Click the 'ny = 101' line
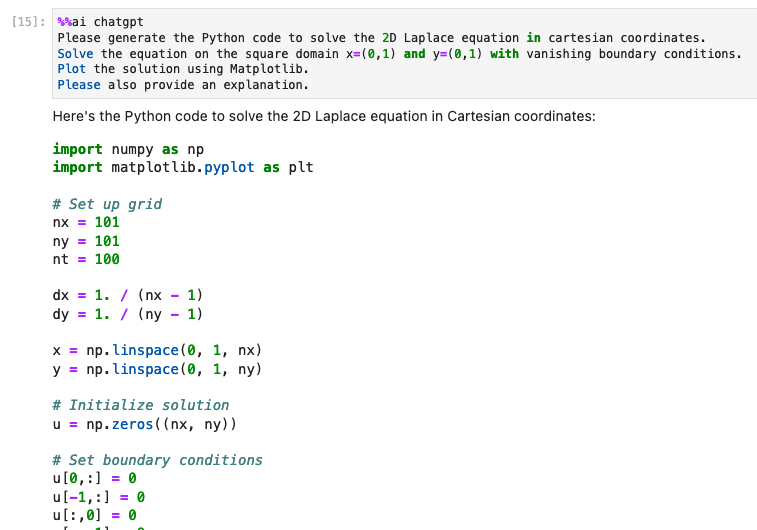 click(x=86, y=241)
